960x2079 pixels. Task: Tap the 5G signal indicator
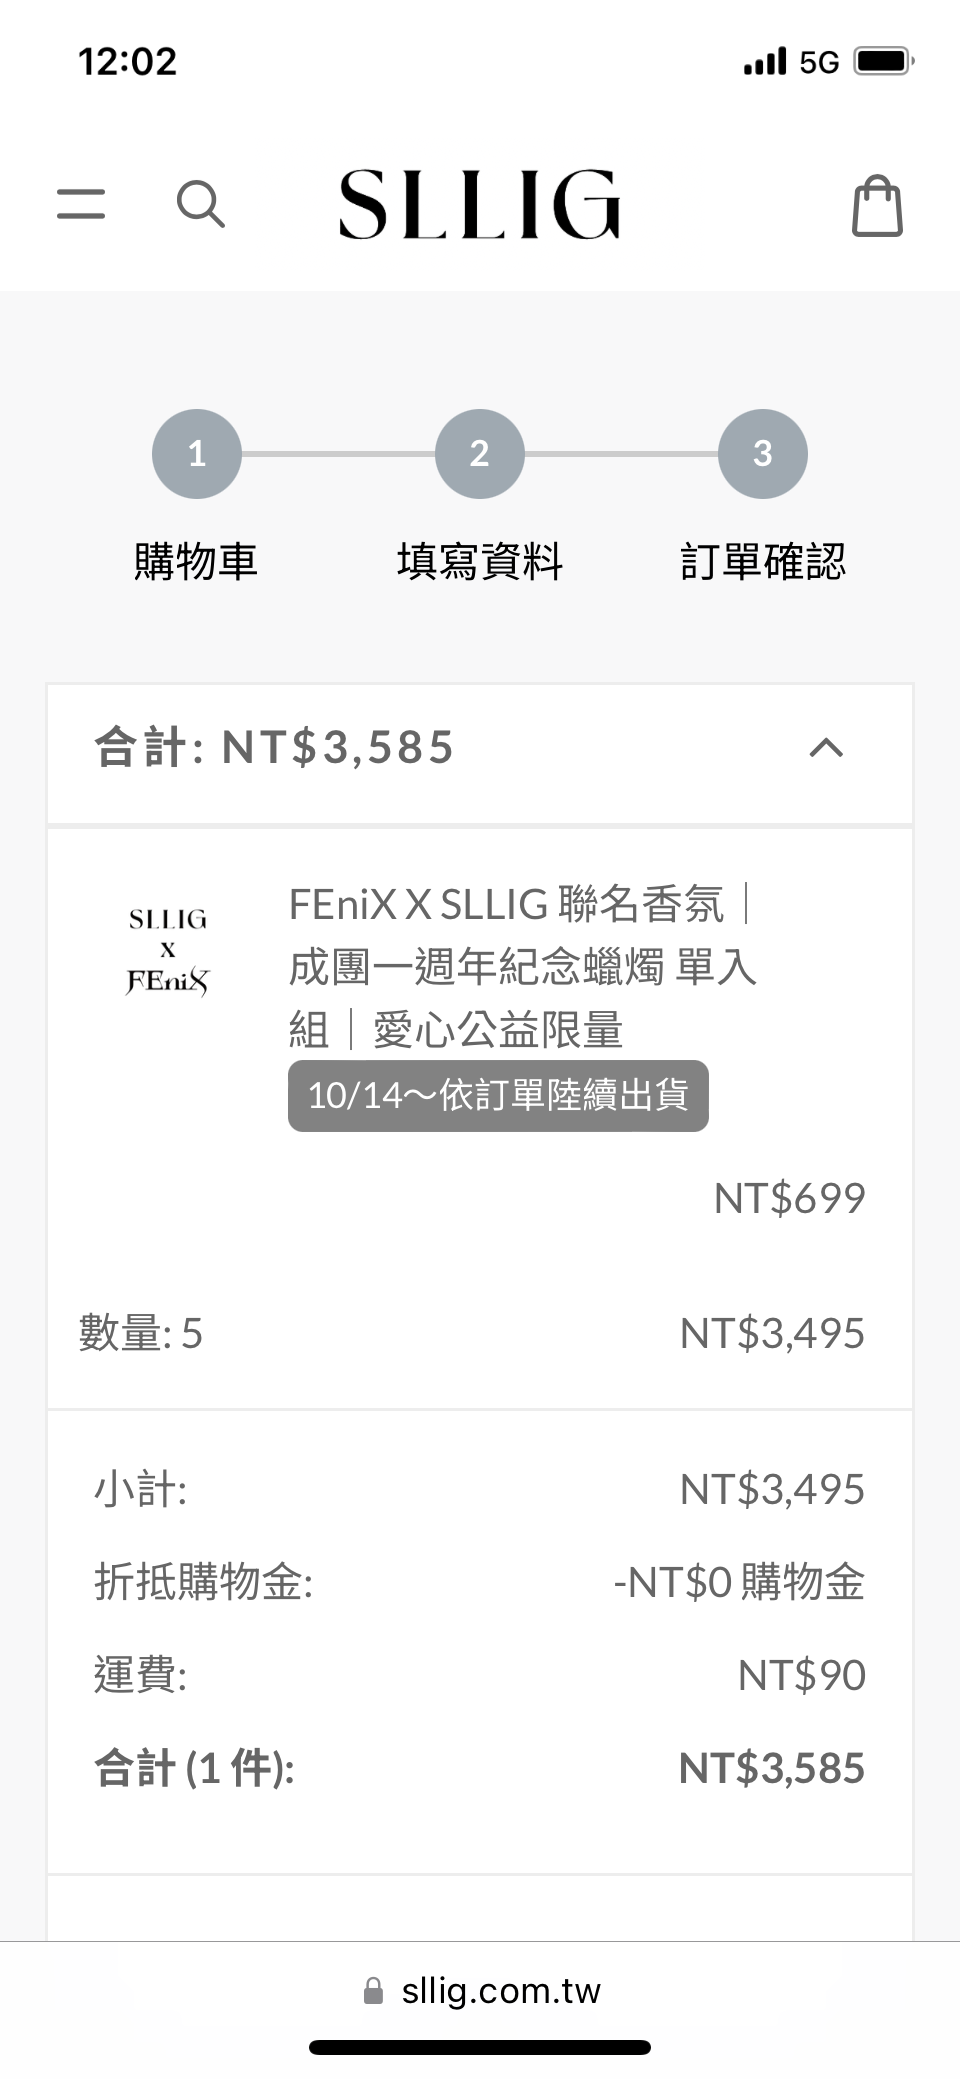(x=819, y=62)
